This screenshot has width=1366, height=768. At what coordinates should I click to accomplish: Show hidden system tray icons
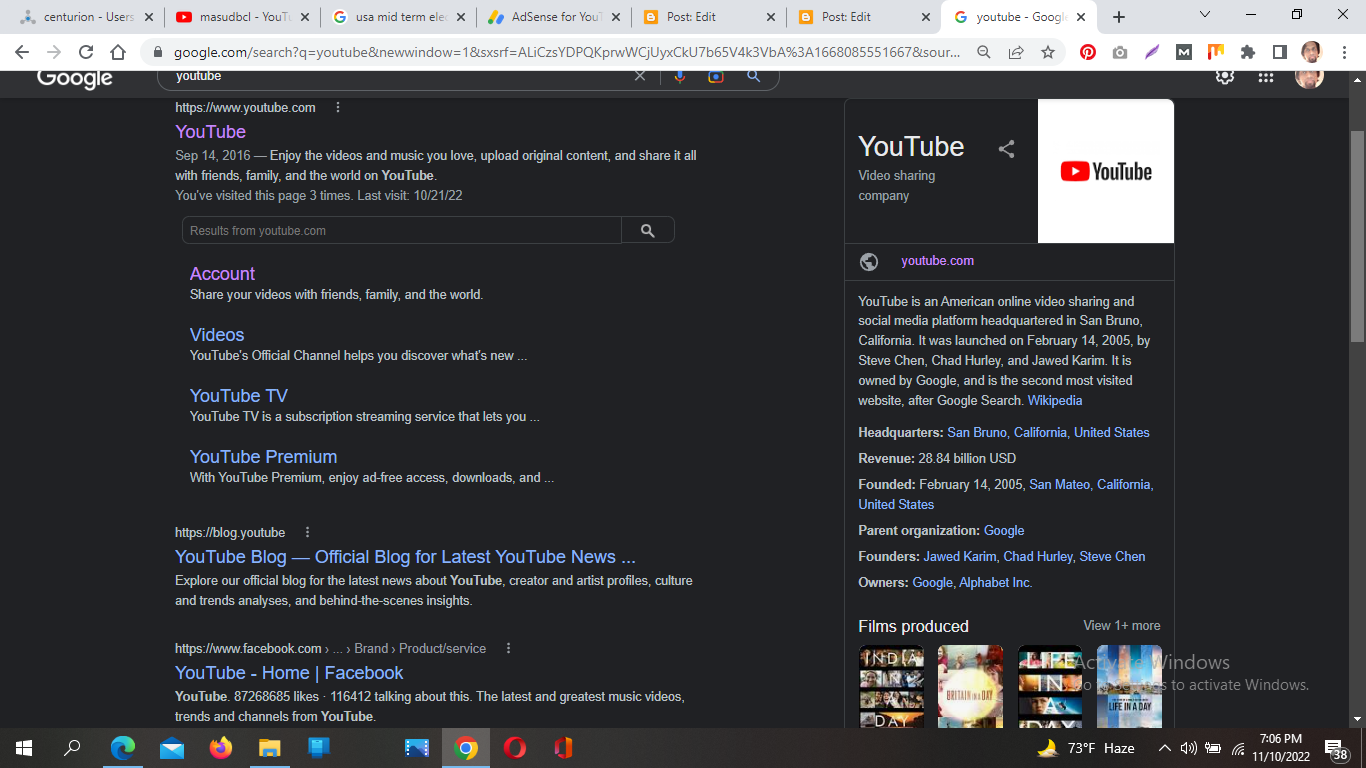[1164, 748]
